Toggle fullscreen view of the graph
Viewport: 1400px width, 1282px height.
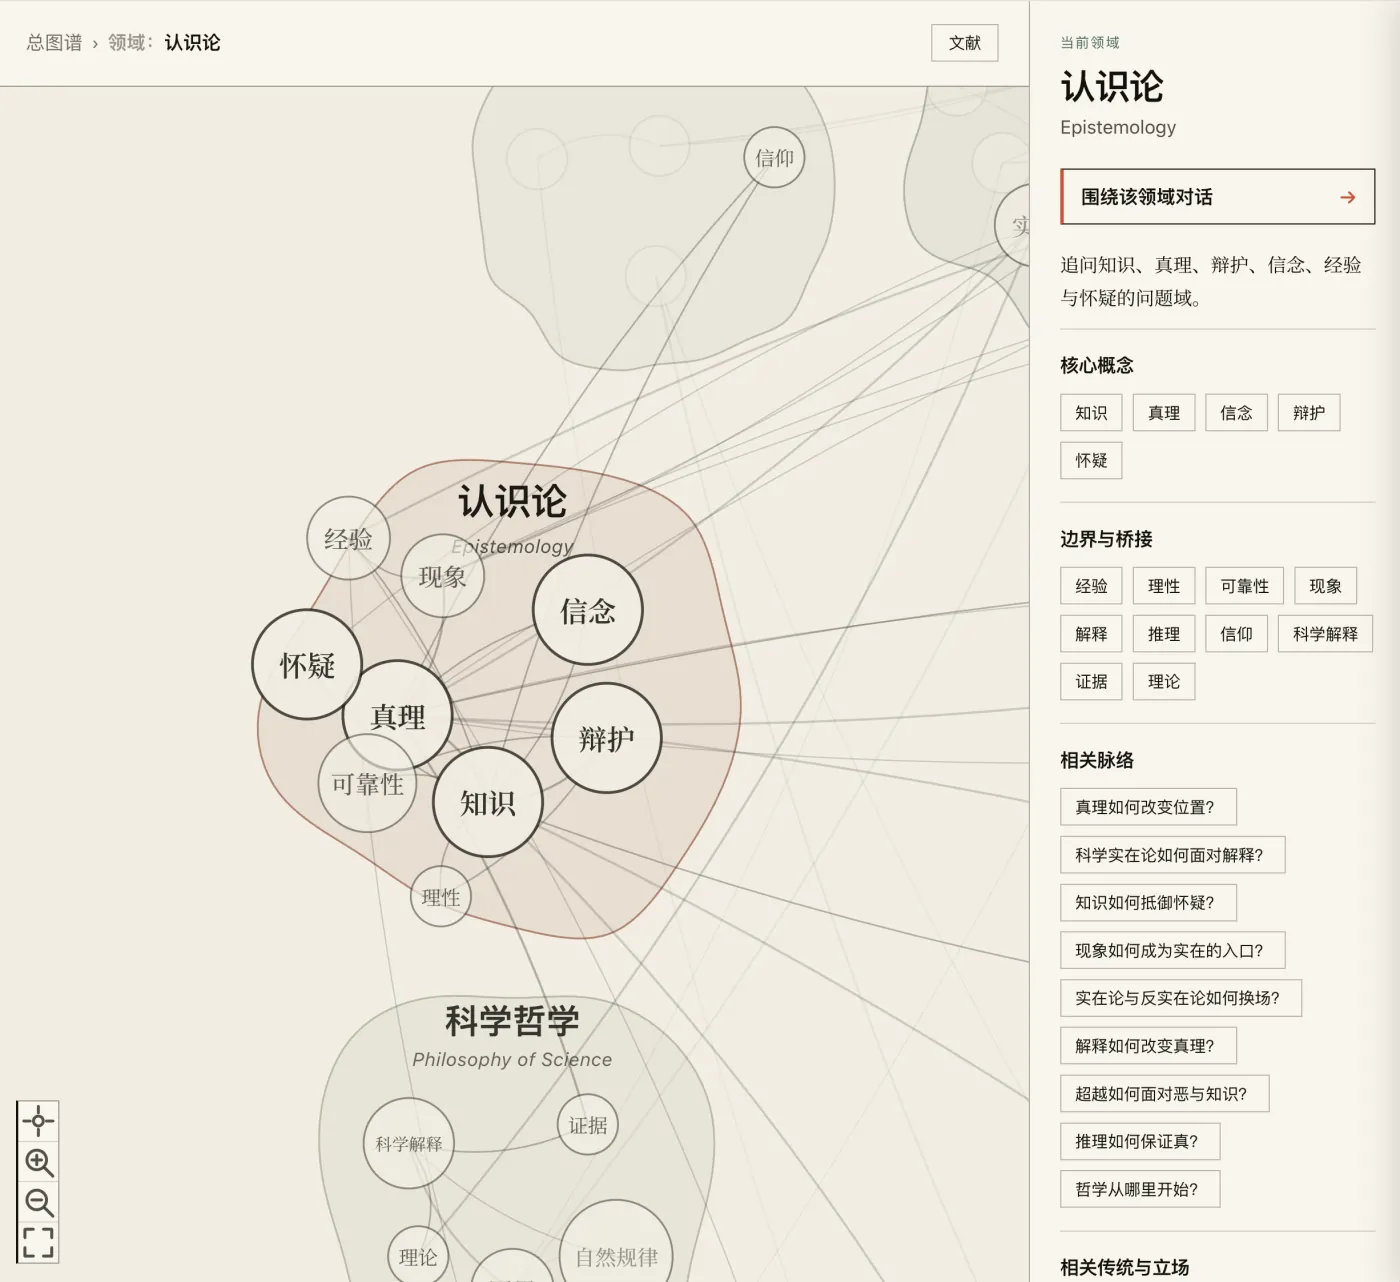[x=38, y=1242]
